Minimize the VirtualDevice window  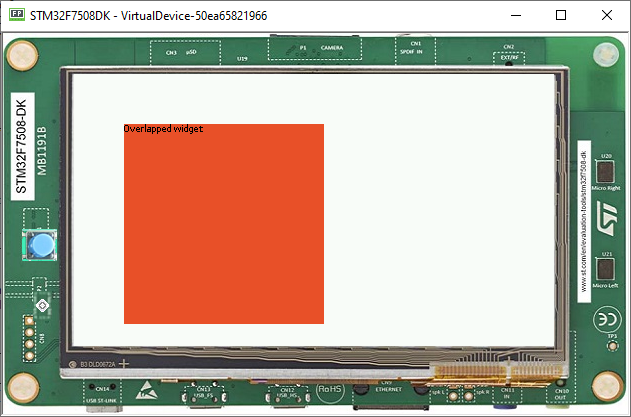point(516,15)
